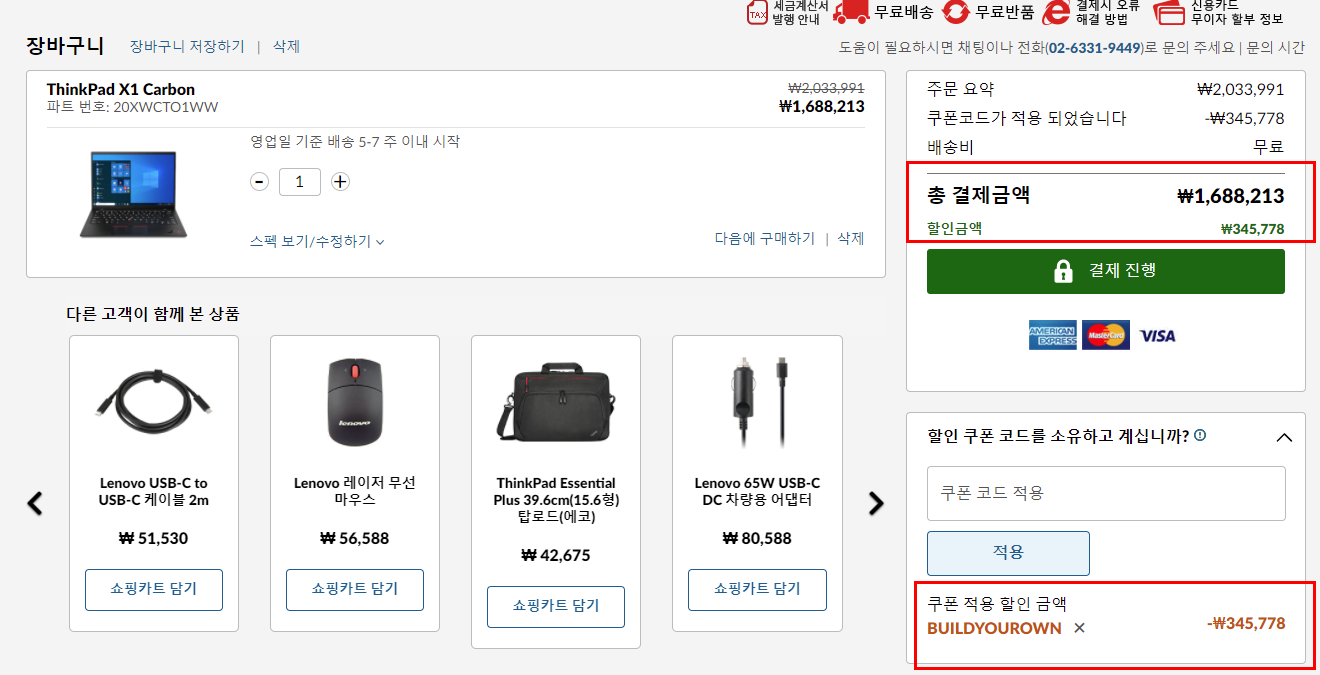The height and width of the screenshot is (675, 1320).
Task: Expand 스펙 보기/수정하기 dropdown
Action: (x=317, y=241)
